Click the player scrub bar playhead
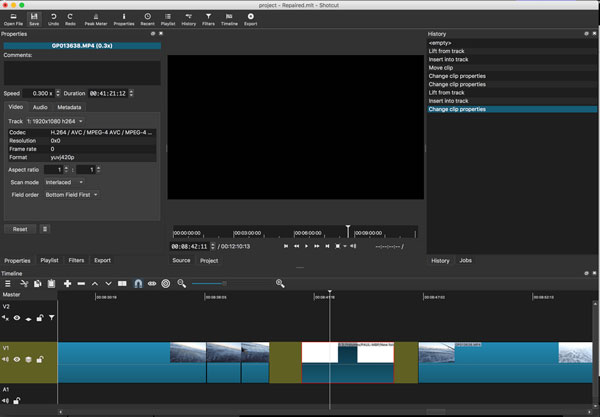The height and width of the screenshot is (417, 600). coord(348,231)
